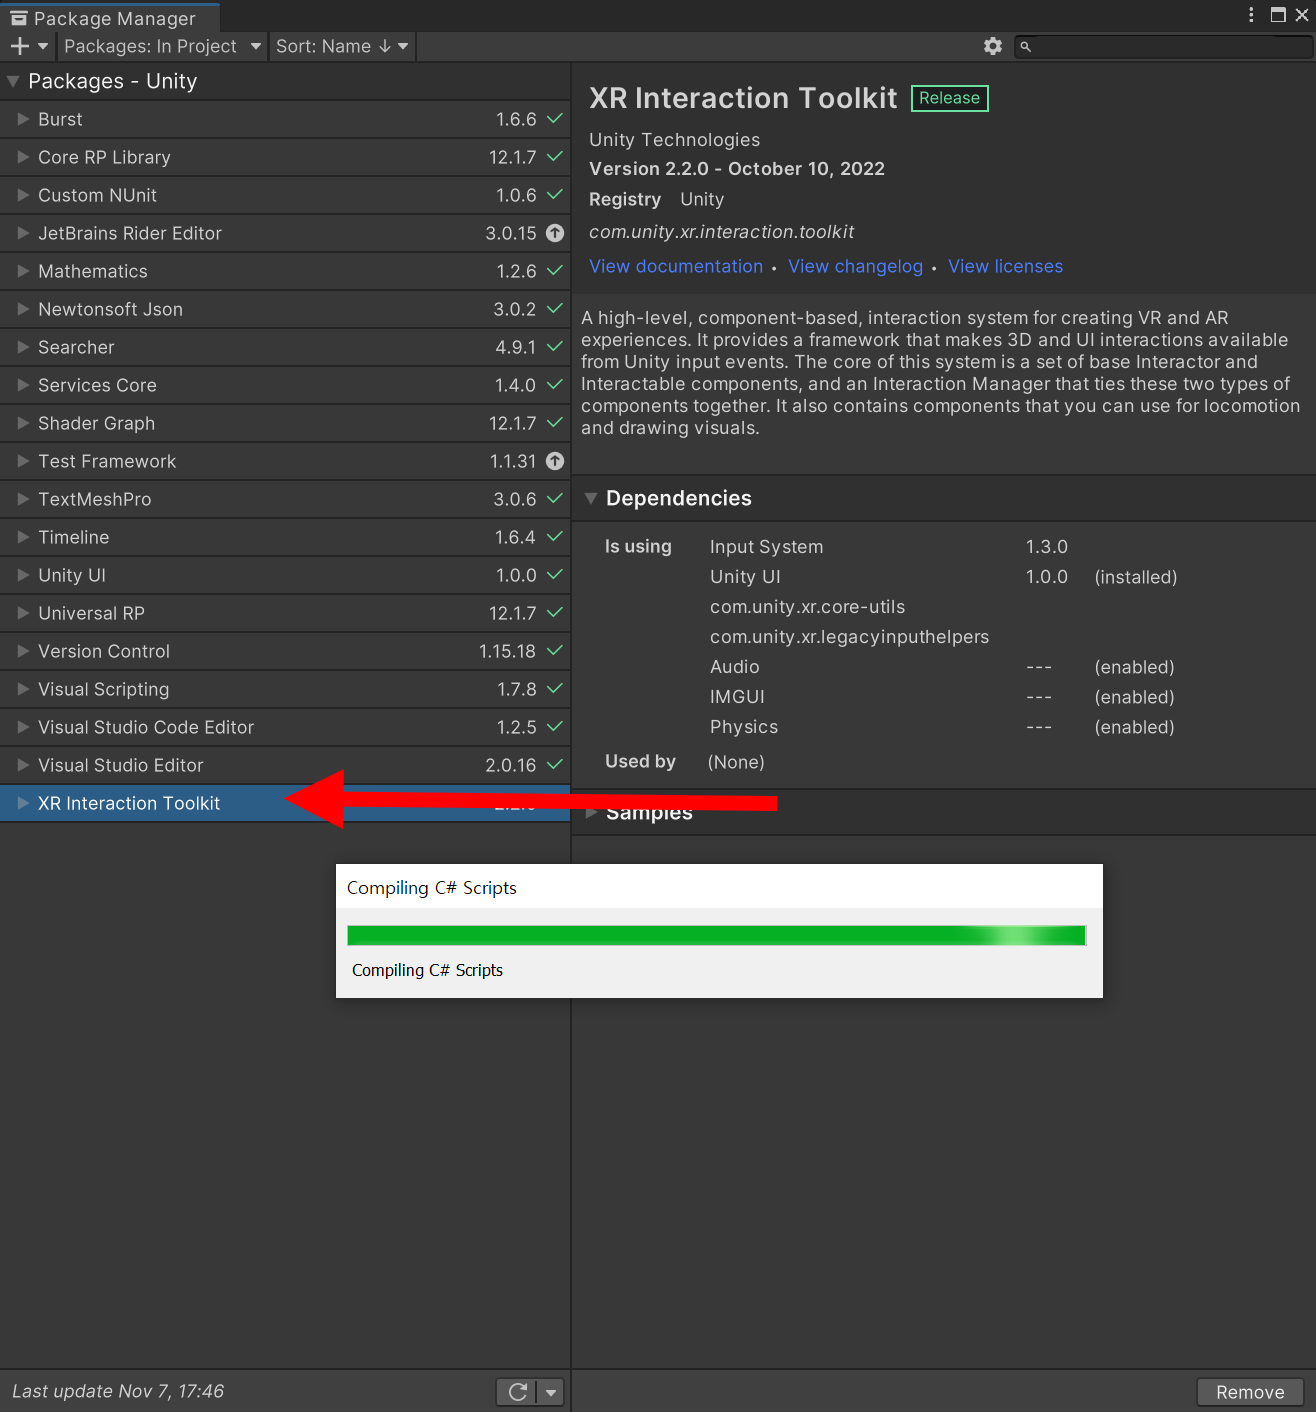
Task: Open the View licenses link
Action: click(1005, 266)
